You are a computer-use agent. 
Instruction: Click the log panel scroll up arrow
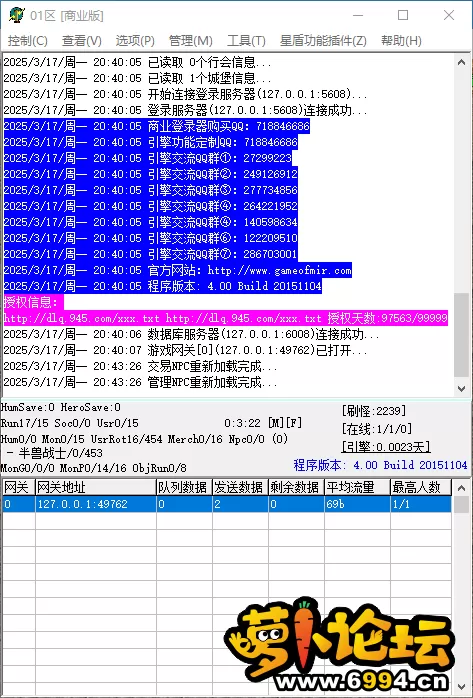[461, 62]
